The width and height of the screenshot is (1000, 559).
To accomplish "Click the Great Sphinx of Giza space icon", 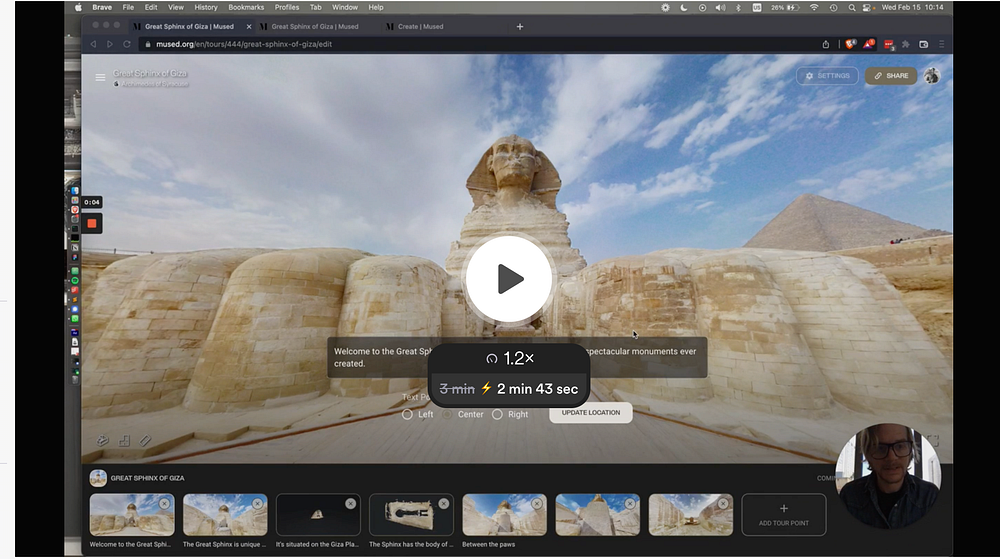I will [x=98, y=478].
